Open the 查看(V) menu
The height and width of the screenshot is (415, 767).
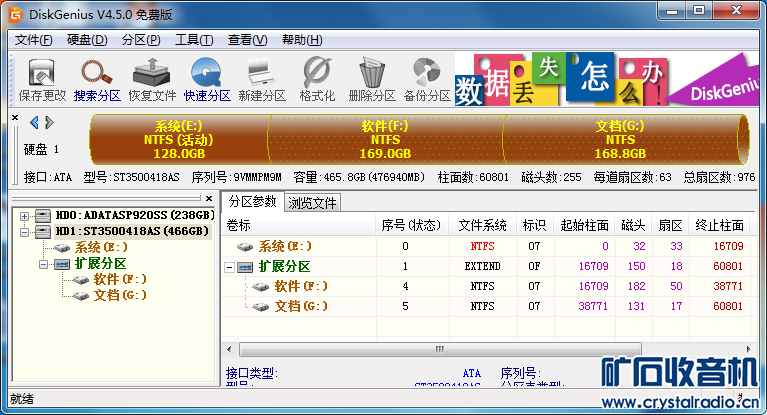[248, 40]
